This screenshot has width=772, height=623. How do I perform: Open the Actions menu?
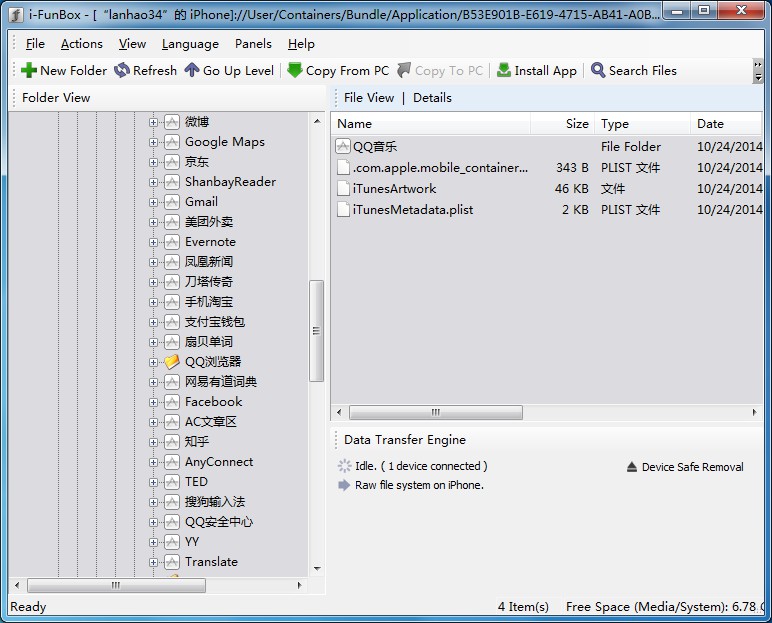[82, 44]
